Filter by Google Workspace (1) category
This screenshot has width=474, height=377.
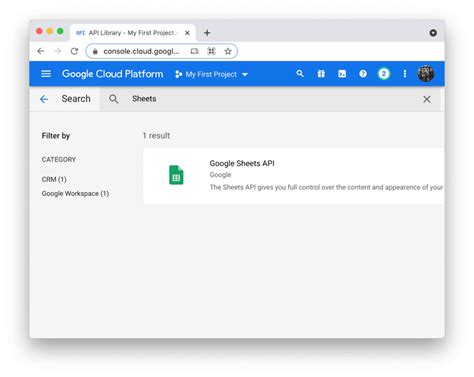[x=75, y=193]
